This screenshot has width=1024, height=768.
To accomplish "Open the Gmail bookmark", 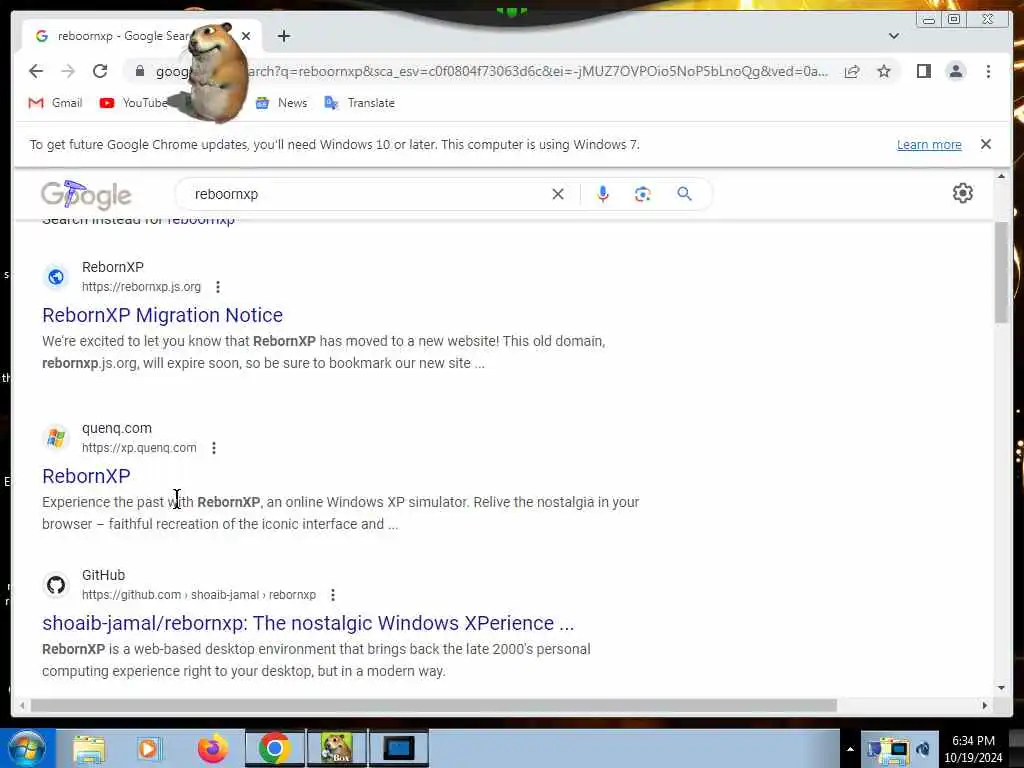I will click(56, 103).
